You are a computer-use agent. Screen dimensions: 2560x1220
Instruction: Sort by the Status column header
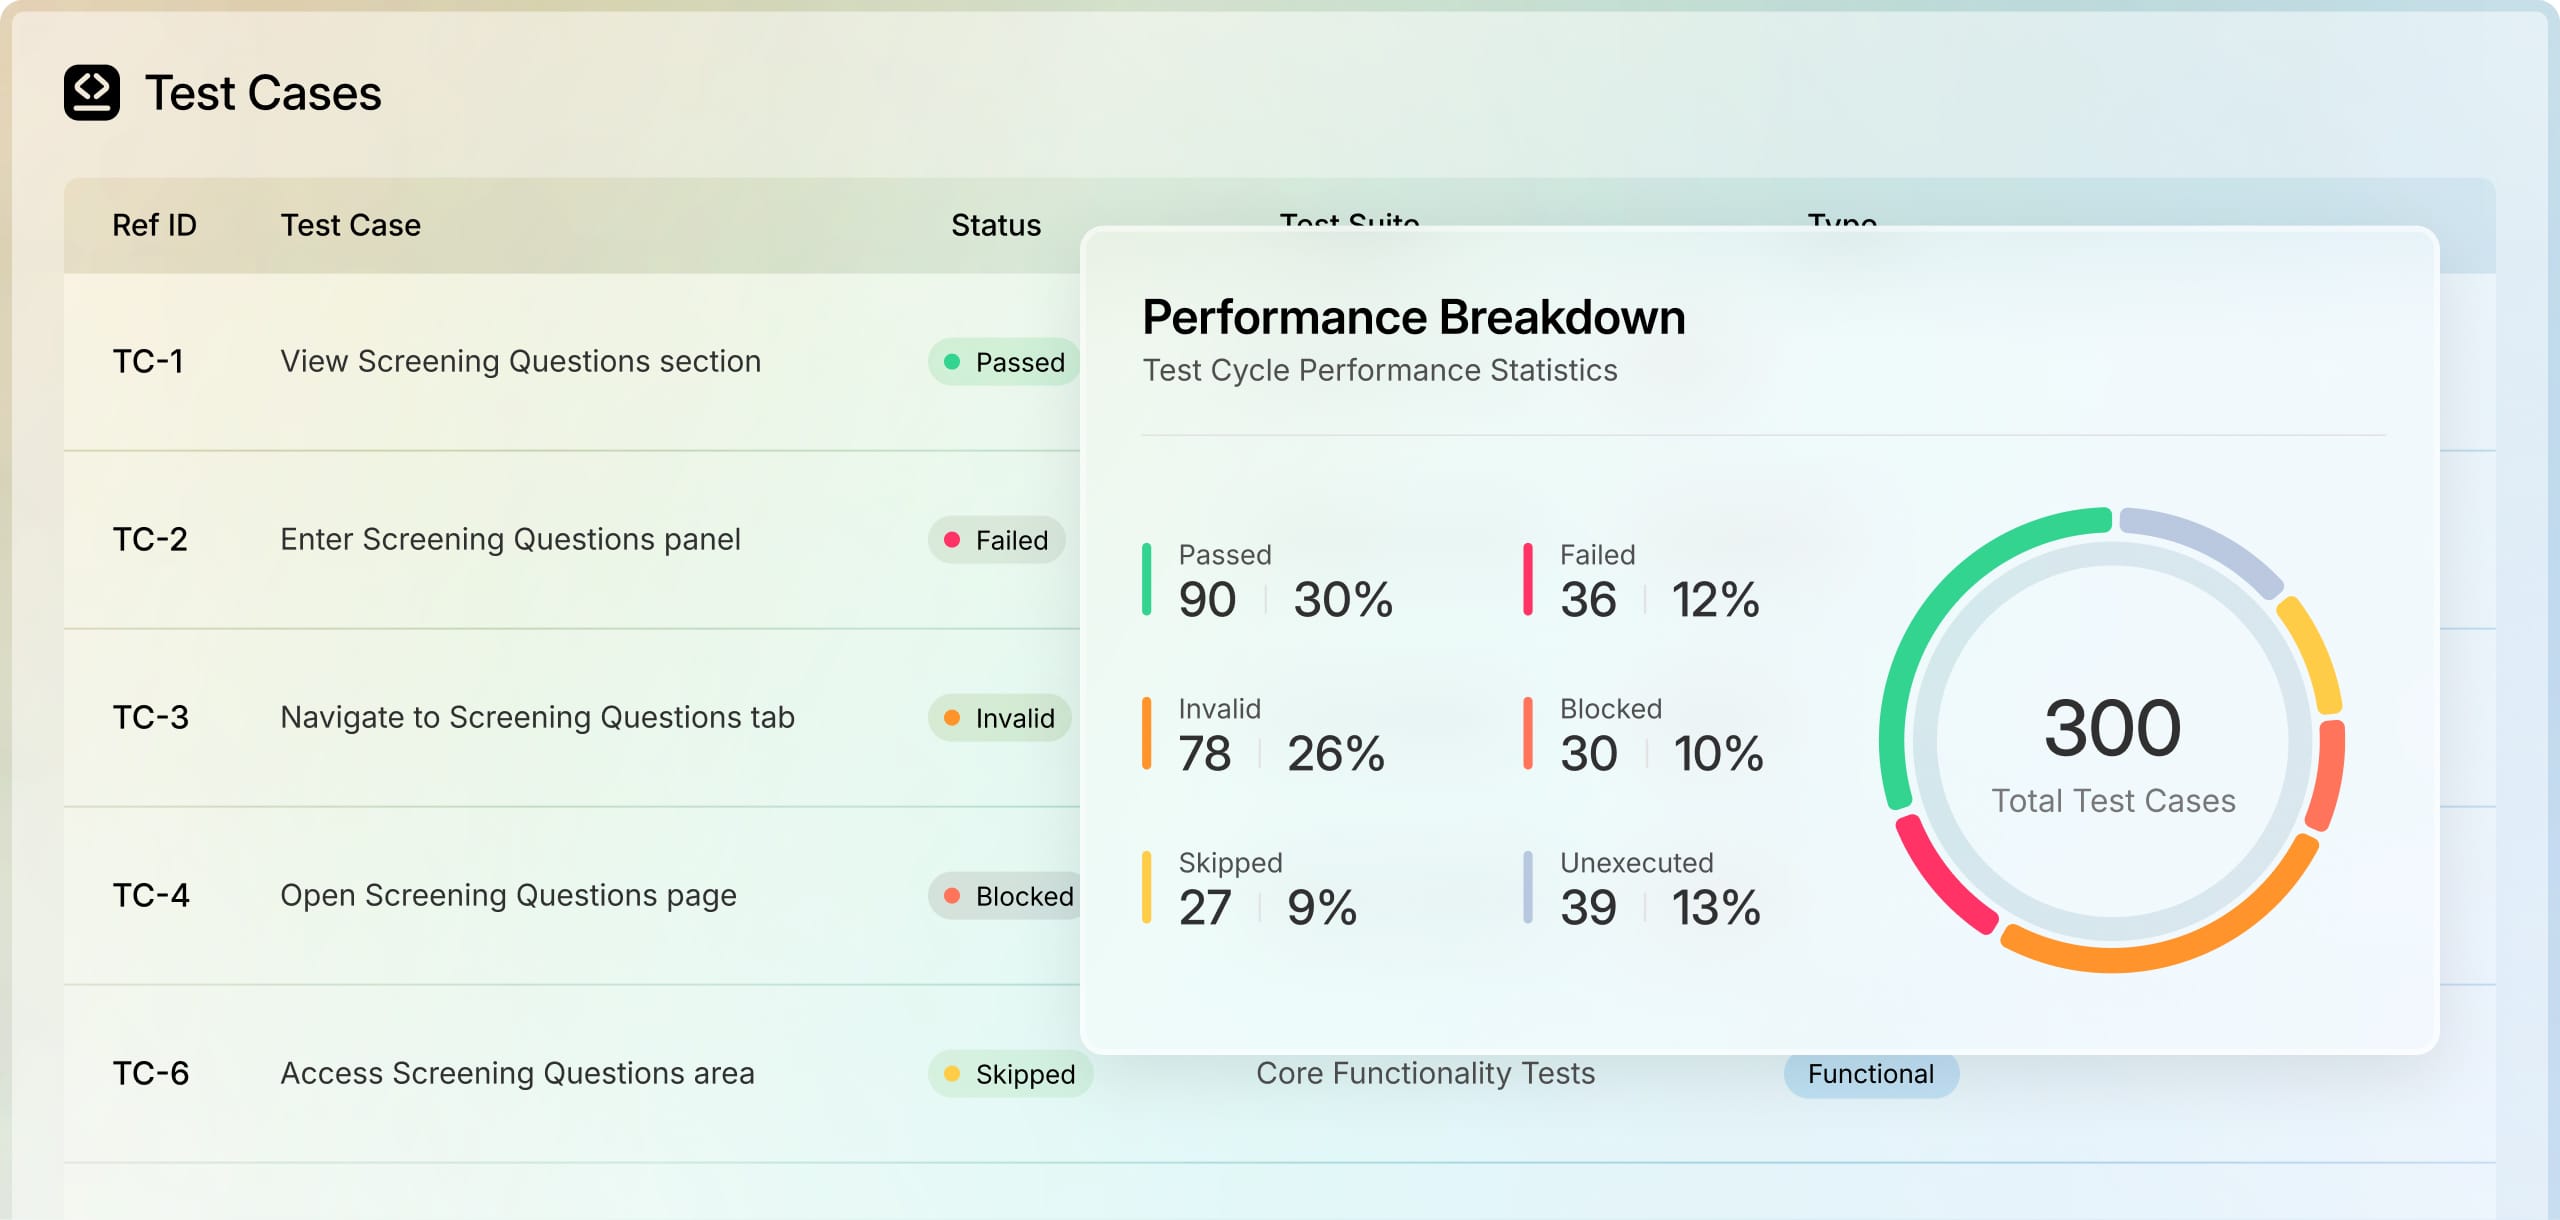pyautogui.click(x=996, y=225)
